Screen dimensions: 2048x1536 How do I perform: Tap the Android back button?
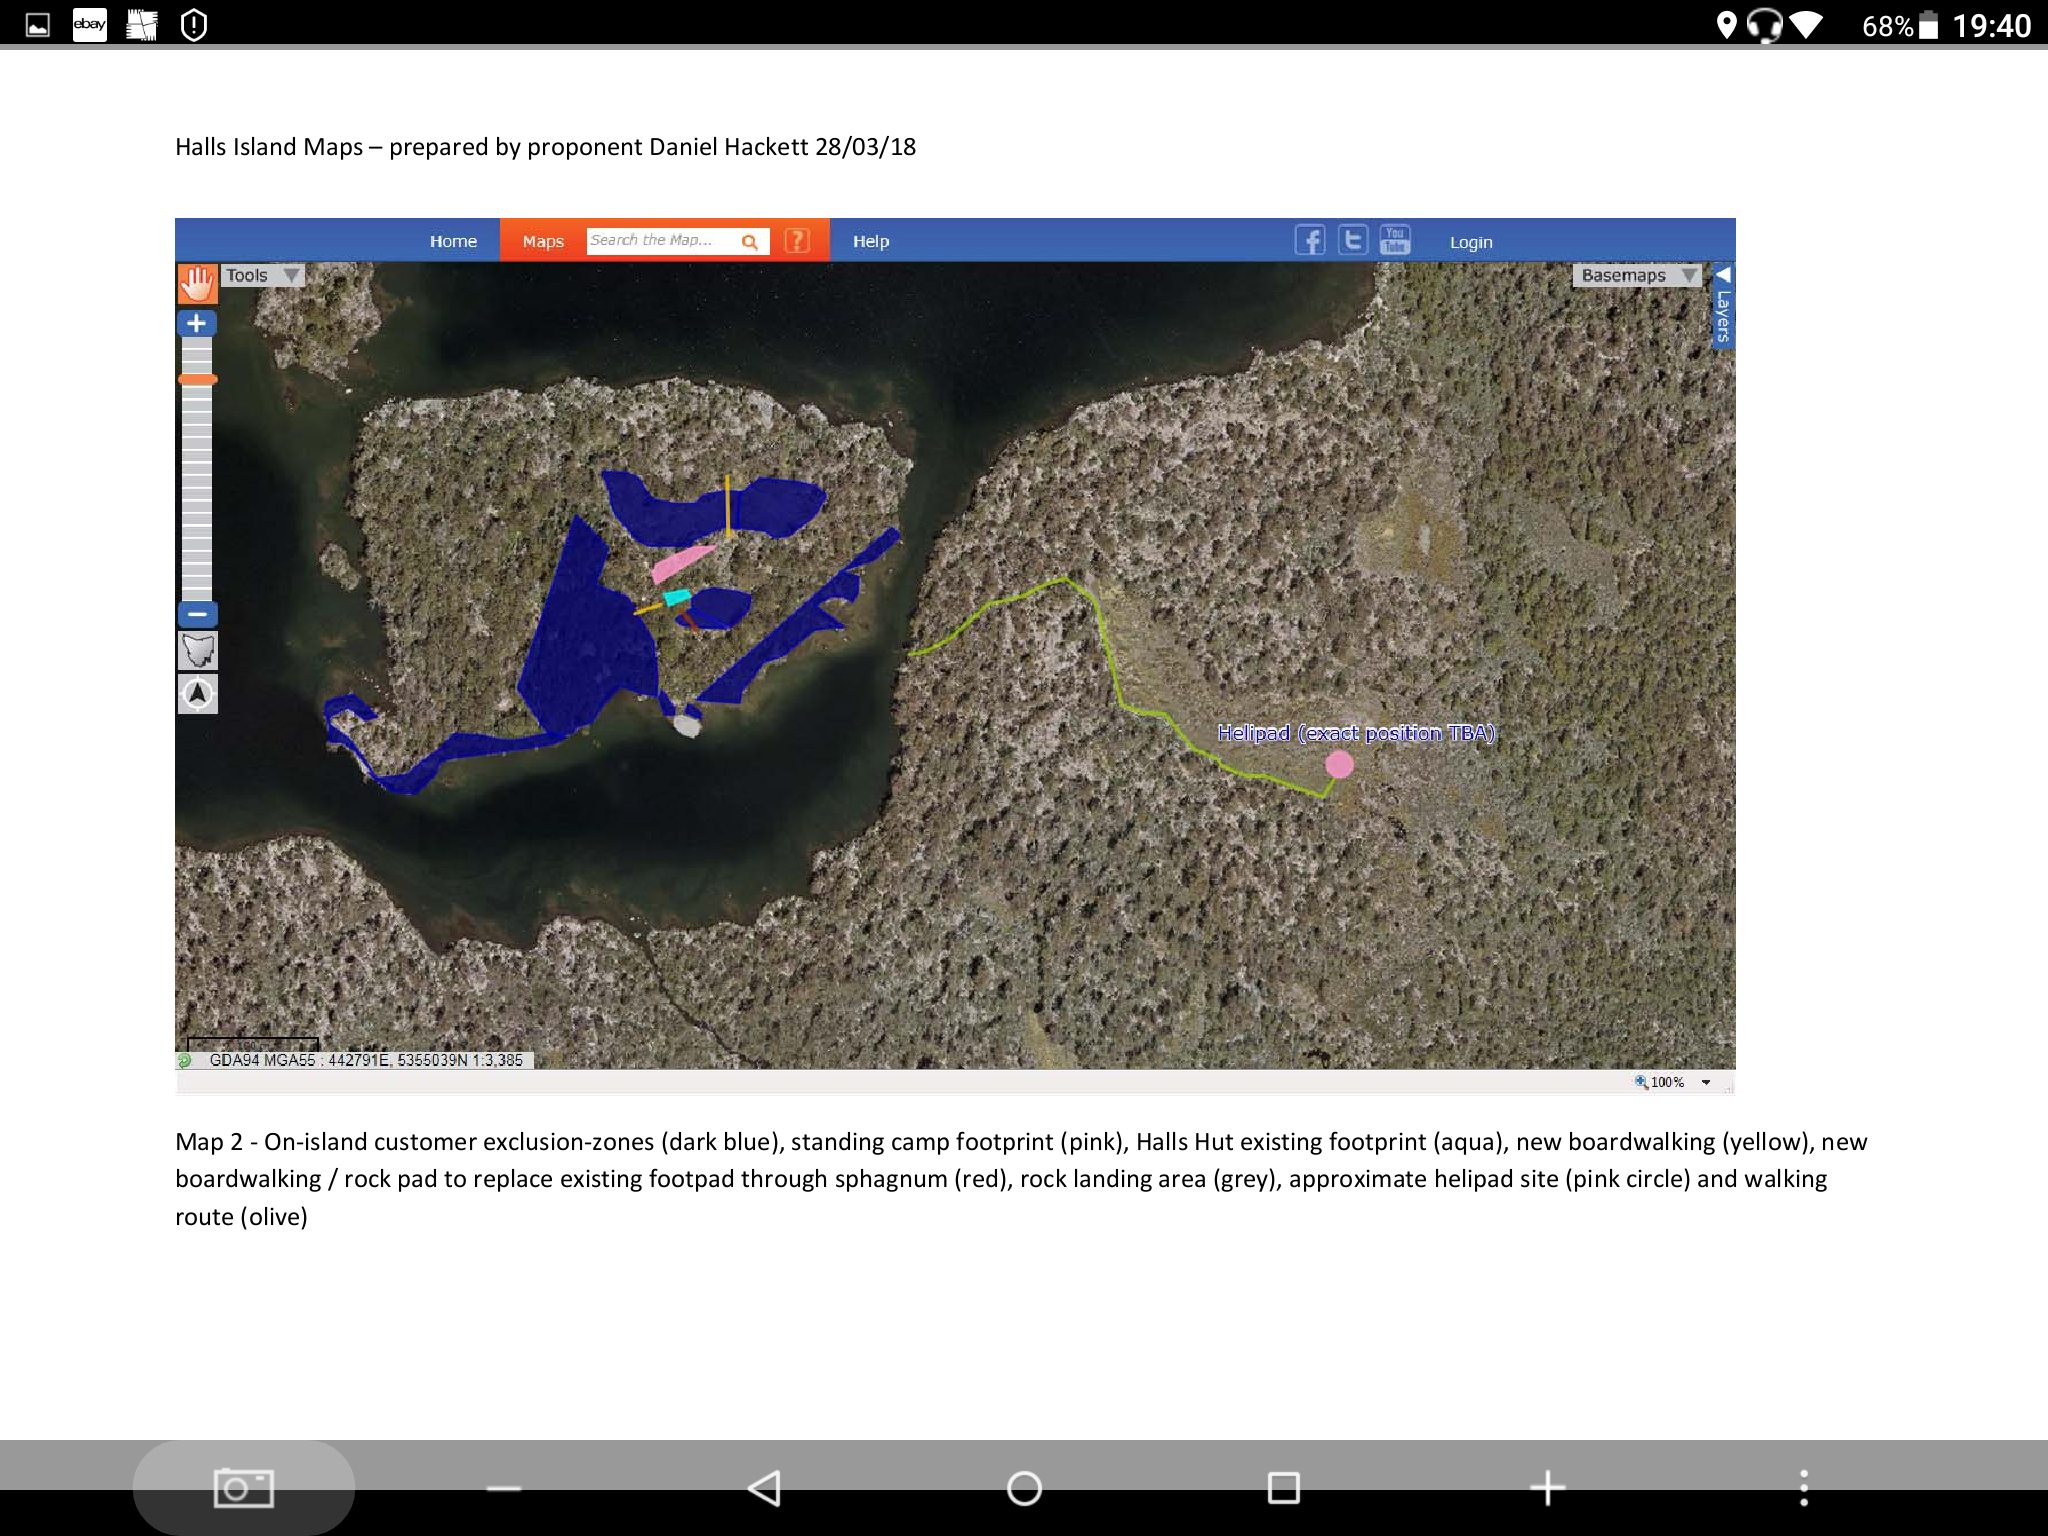(764, 1488)
